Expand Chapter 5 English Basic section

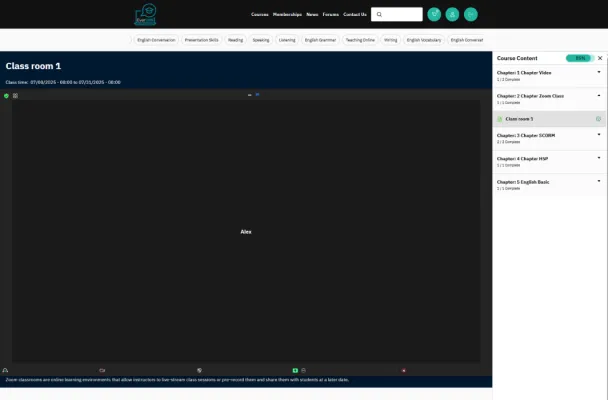click(x=598, y=181)
